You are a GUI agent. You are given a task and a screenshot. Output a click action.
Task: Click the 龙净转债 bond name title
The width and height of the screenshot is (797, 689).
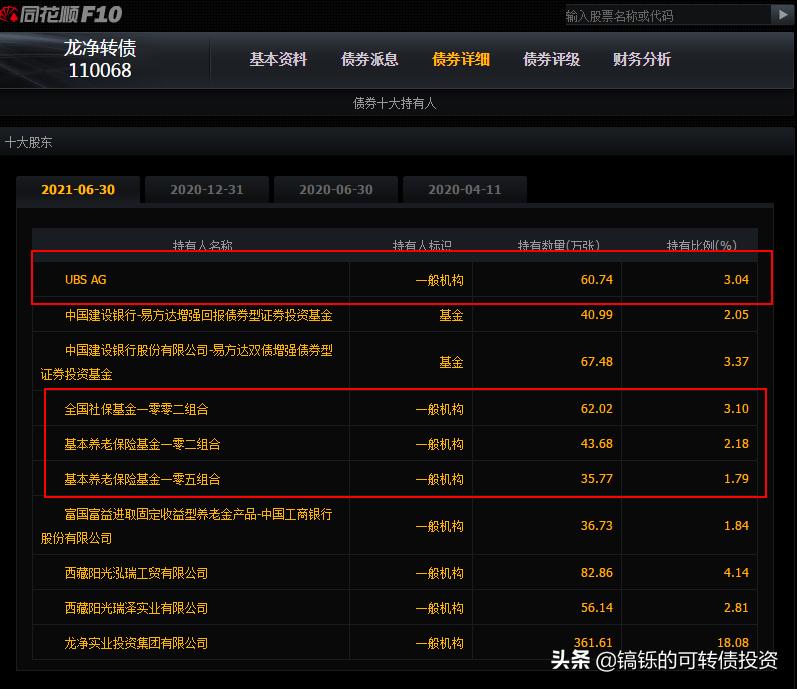(x=100, y=48)
